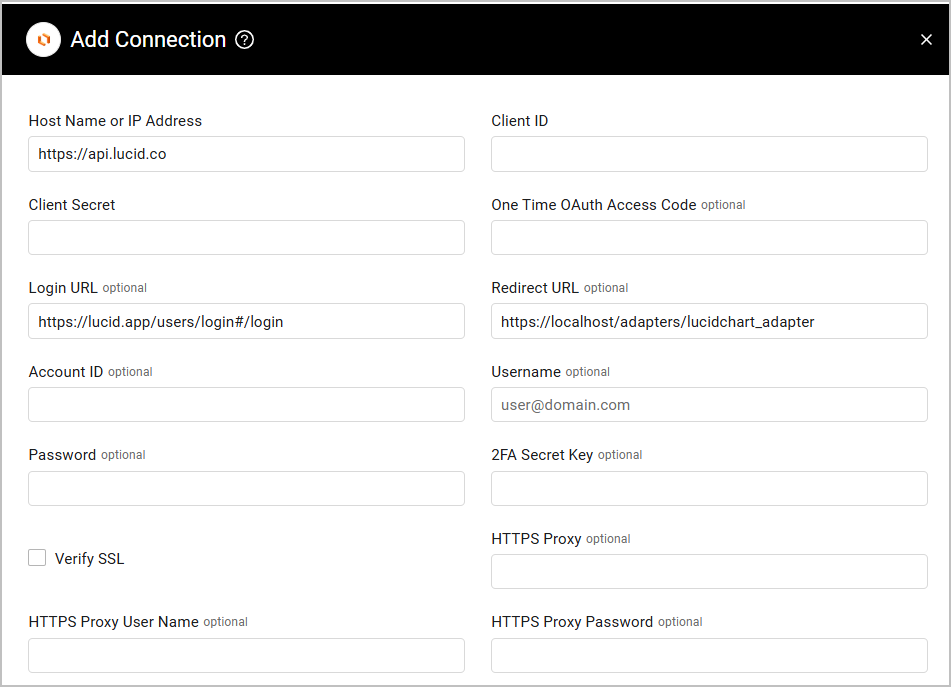The height and width of the screenshot is (687, 951).
Task: Focus the Account ID field
Action: (246, 405)
